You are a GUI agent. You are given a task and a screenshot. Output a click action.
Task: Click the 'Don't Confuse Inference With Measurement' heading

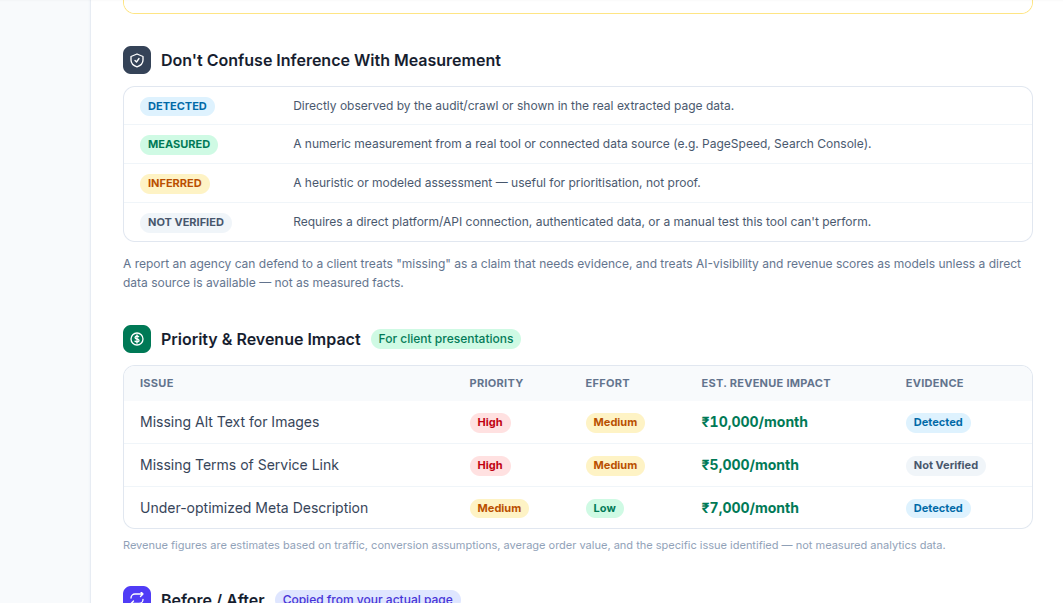coord(331,60)
